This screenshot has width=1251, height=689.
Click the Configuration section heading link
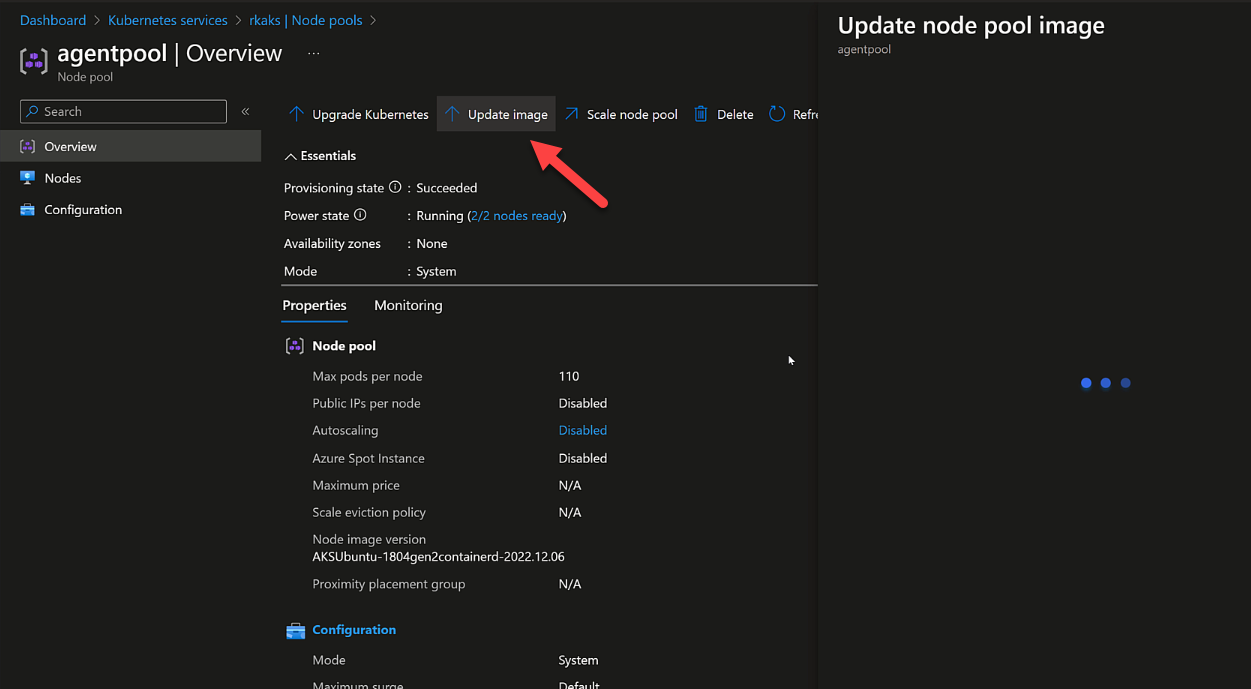354,630
